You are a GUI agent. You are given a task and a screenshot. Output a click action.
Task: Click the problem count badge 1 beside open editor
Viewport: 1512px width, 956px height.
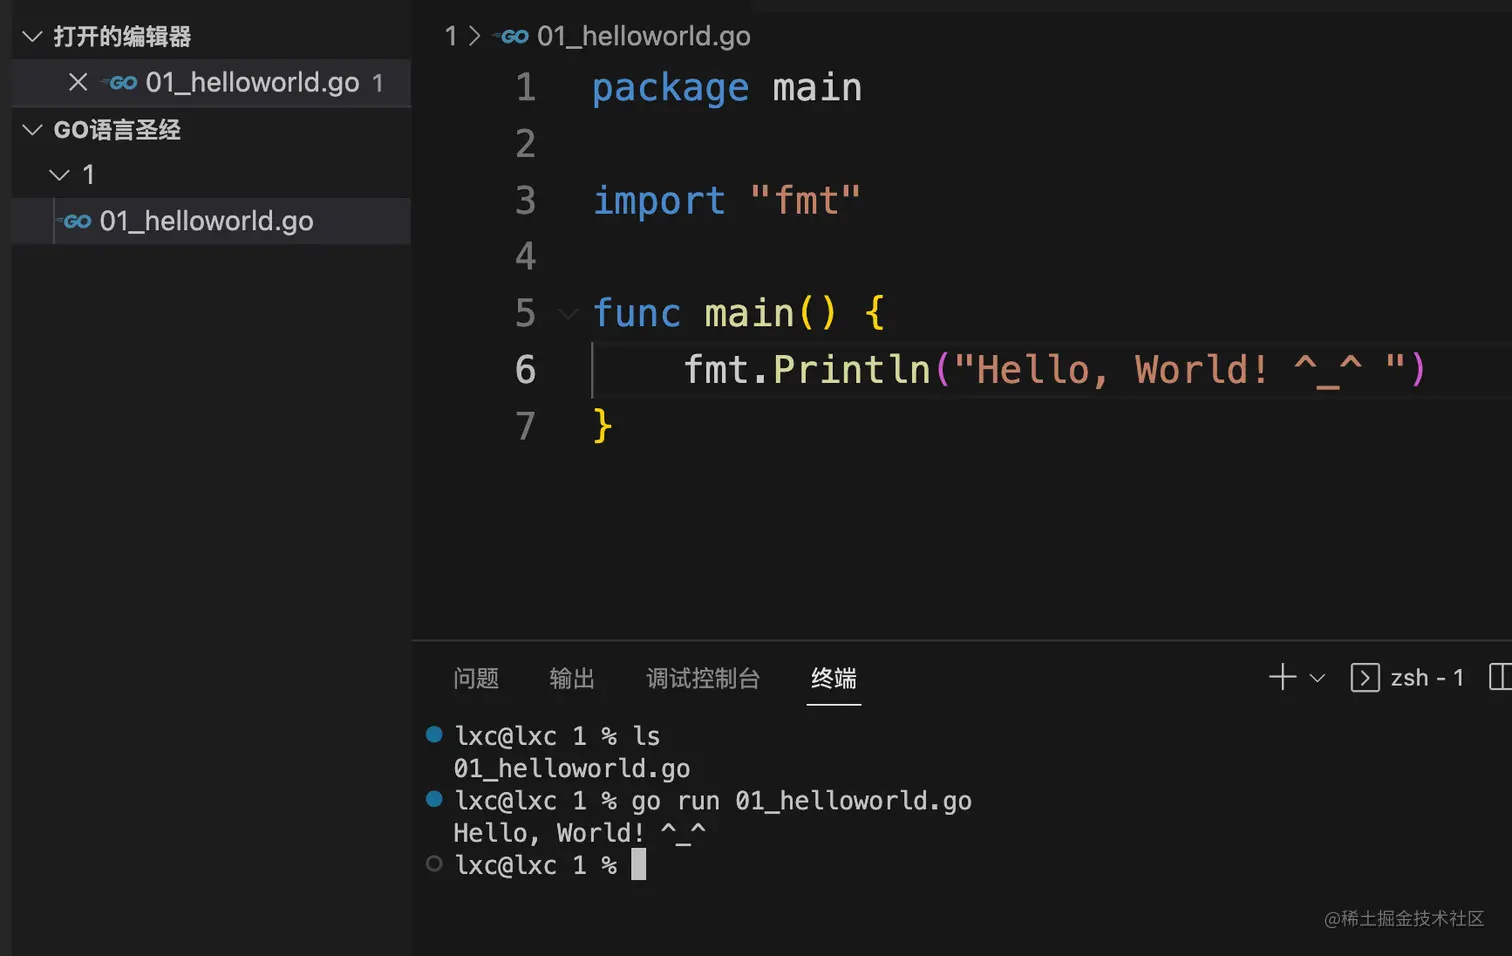(x=378, y=83)
